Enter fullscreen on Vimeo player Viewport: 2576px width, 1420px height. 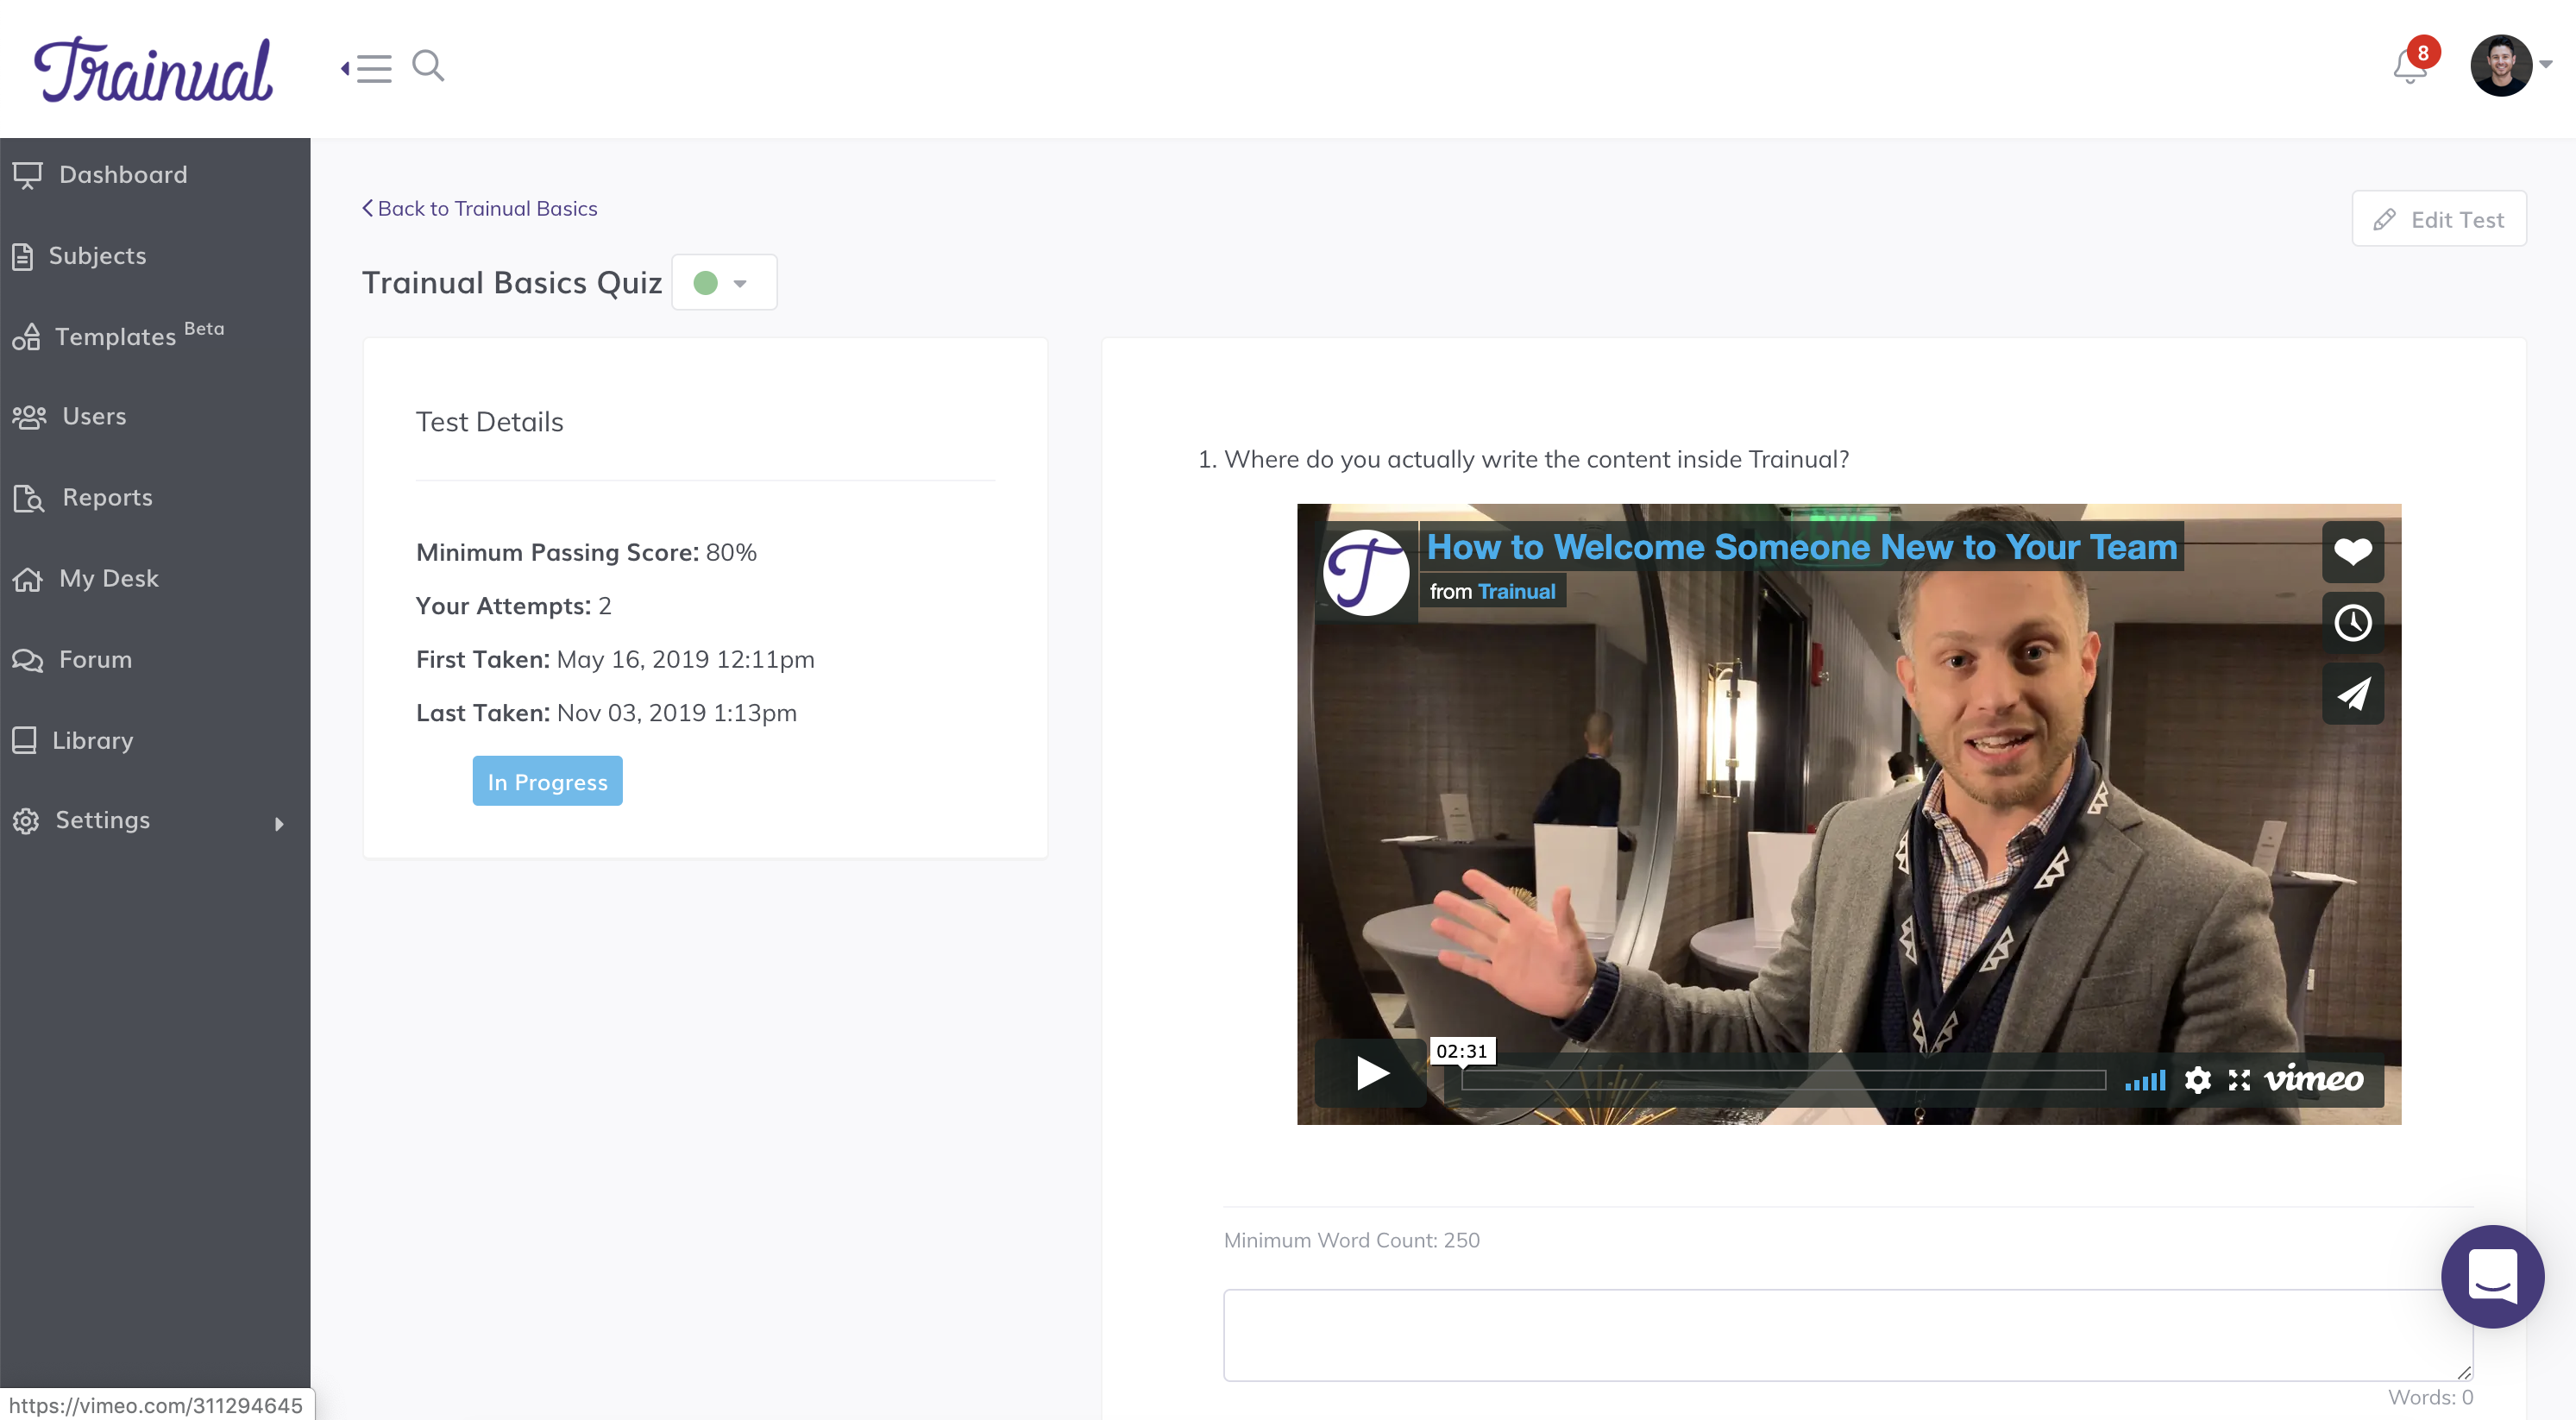click(x=2239, y=1080)
